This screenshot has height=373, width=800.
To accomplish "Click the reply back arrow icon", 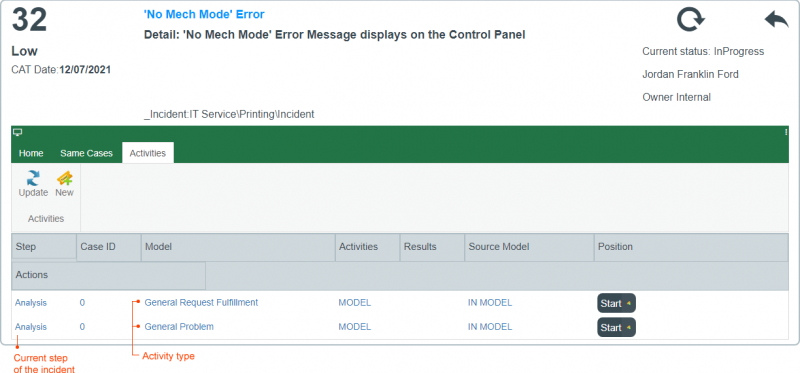I will [777, 20].
